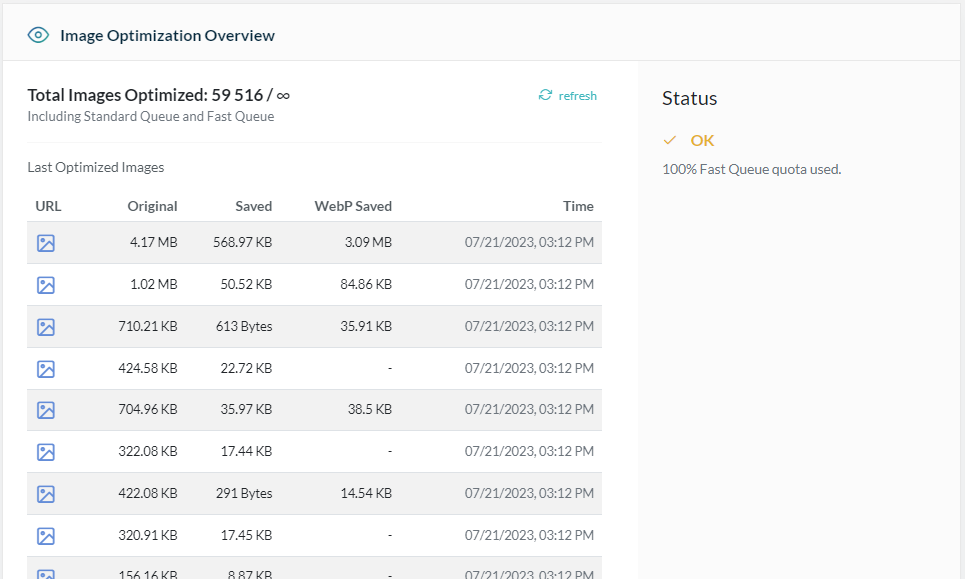The height and width of the screenshot is (579, 965).
Task: Open image URL icon for 704.96 KB row
Action: [x=46, y=410]
